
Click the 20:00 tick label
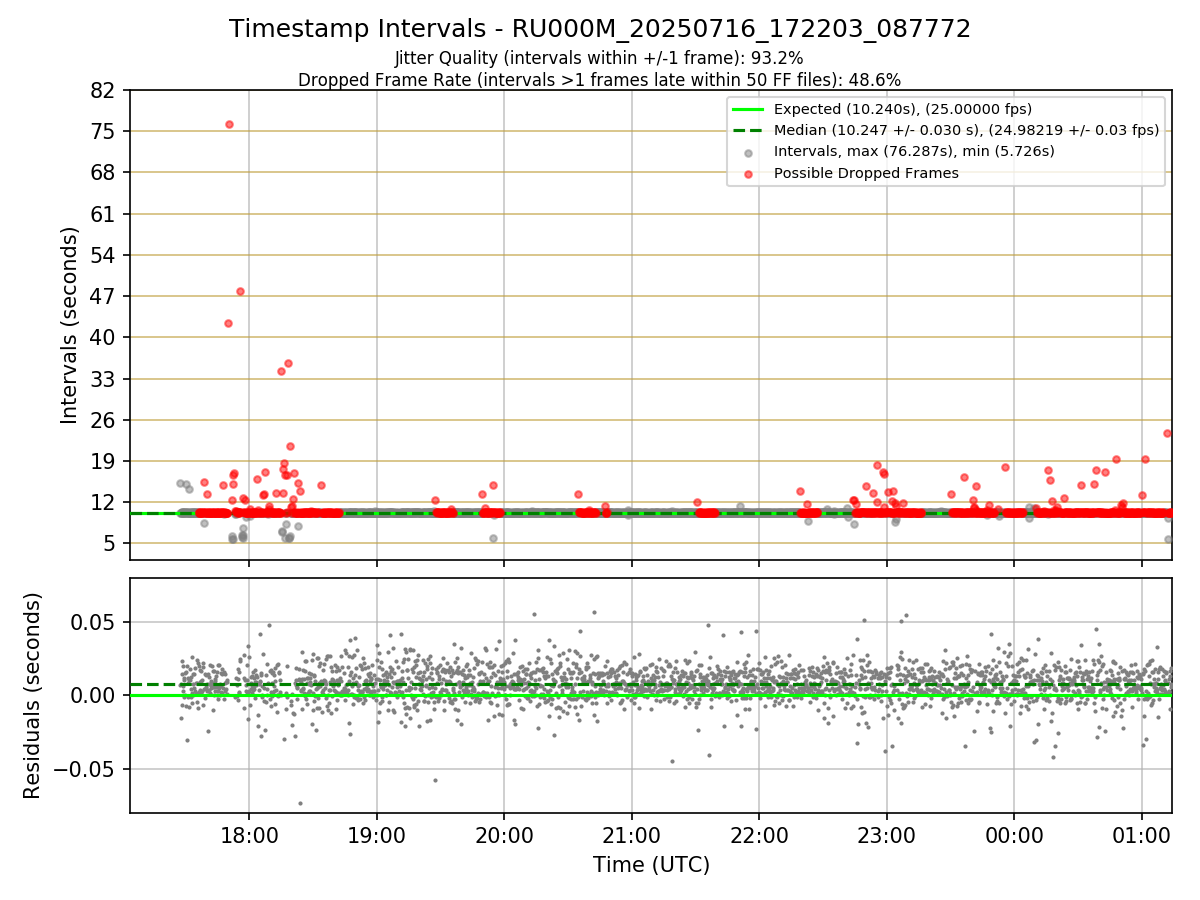(x=504, y=835)
